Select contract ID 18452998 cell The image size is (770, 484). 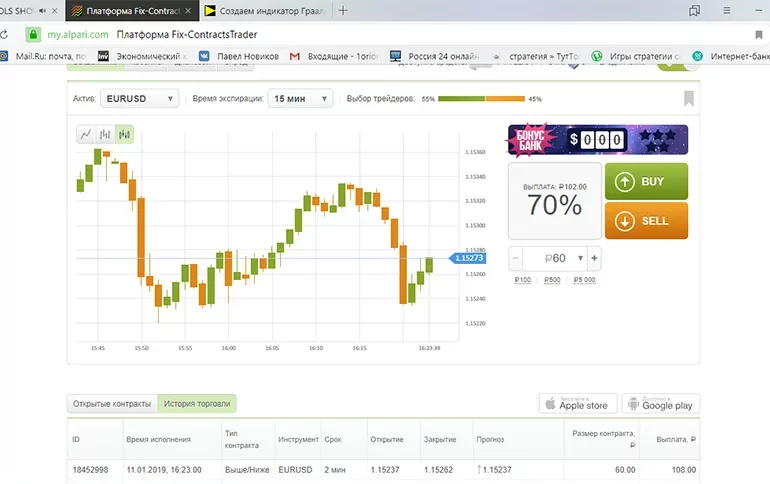pos(90,470)
